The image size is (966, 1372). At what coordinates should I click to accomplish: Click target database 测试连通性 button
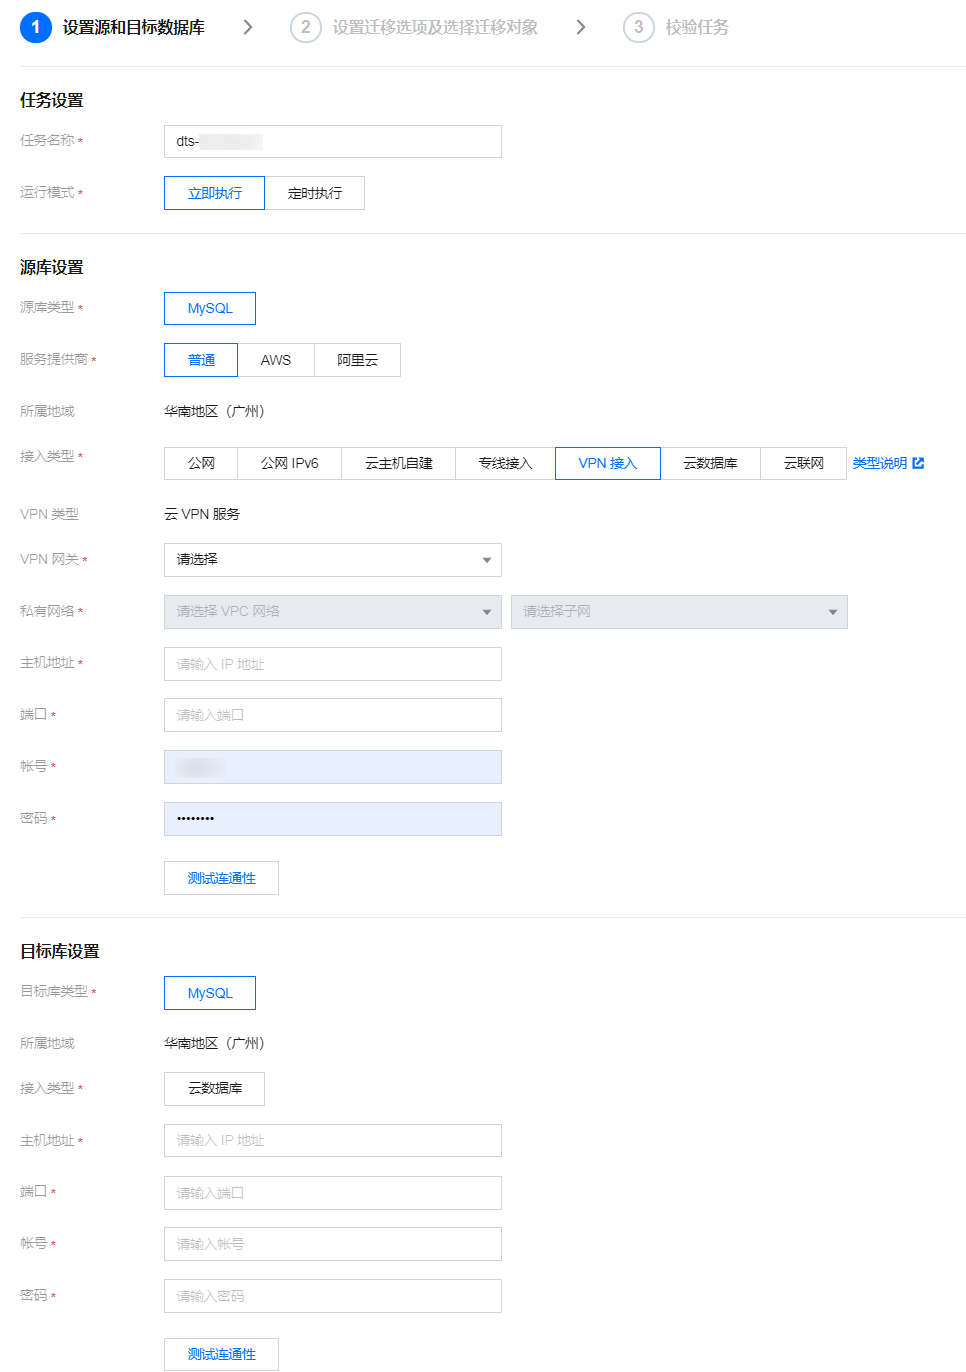(221, 1354)
